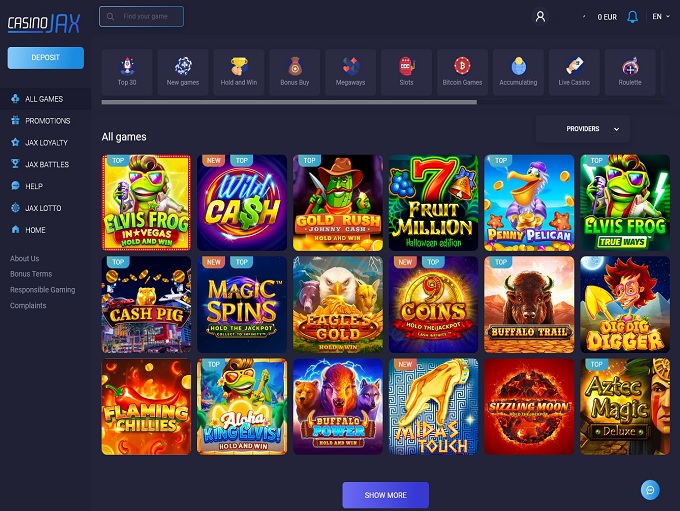Open the live chat support bubble
The width and height of the screenshot is (680, 511).
(650, 490)
